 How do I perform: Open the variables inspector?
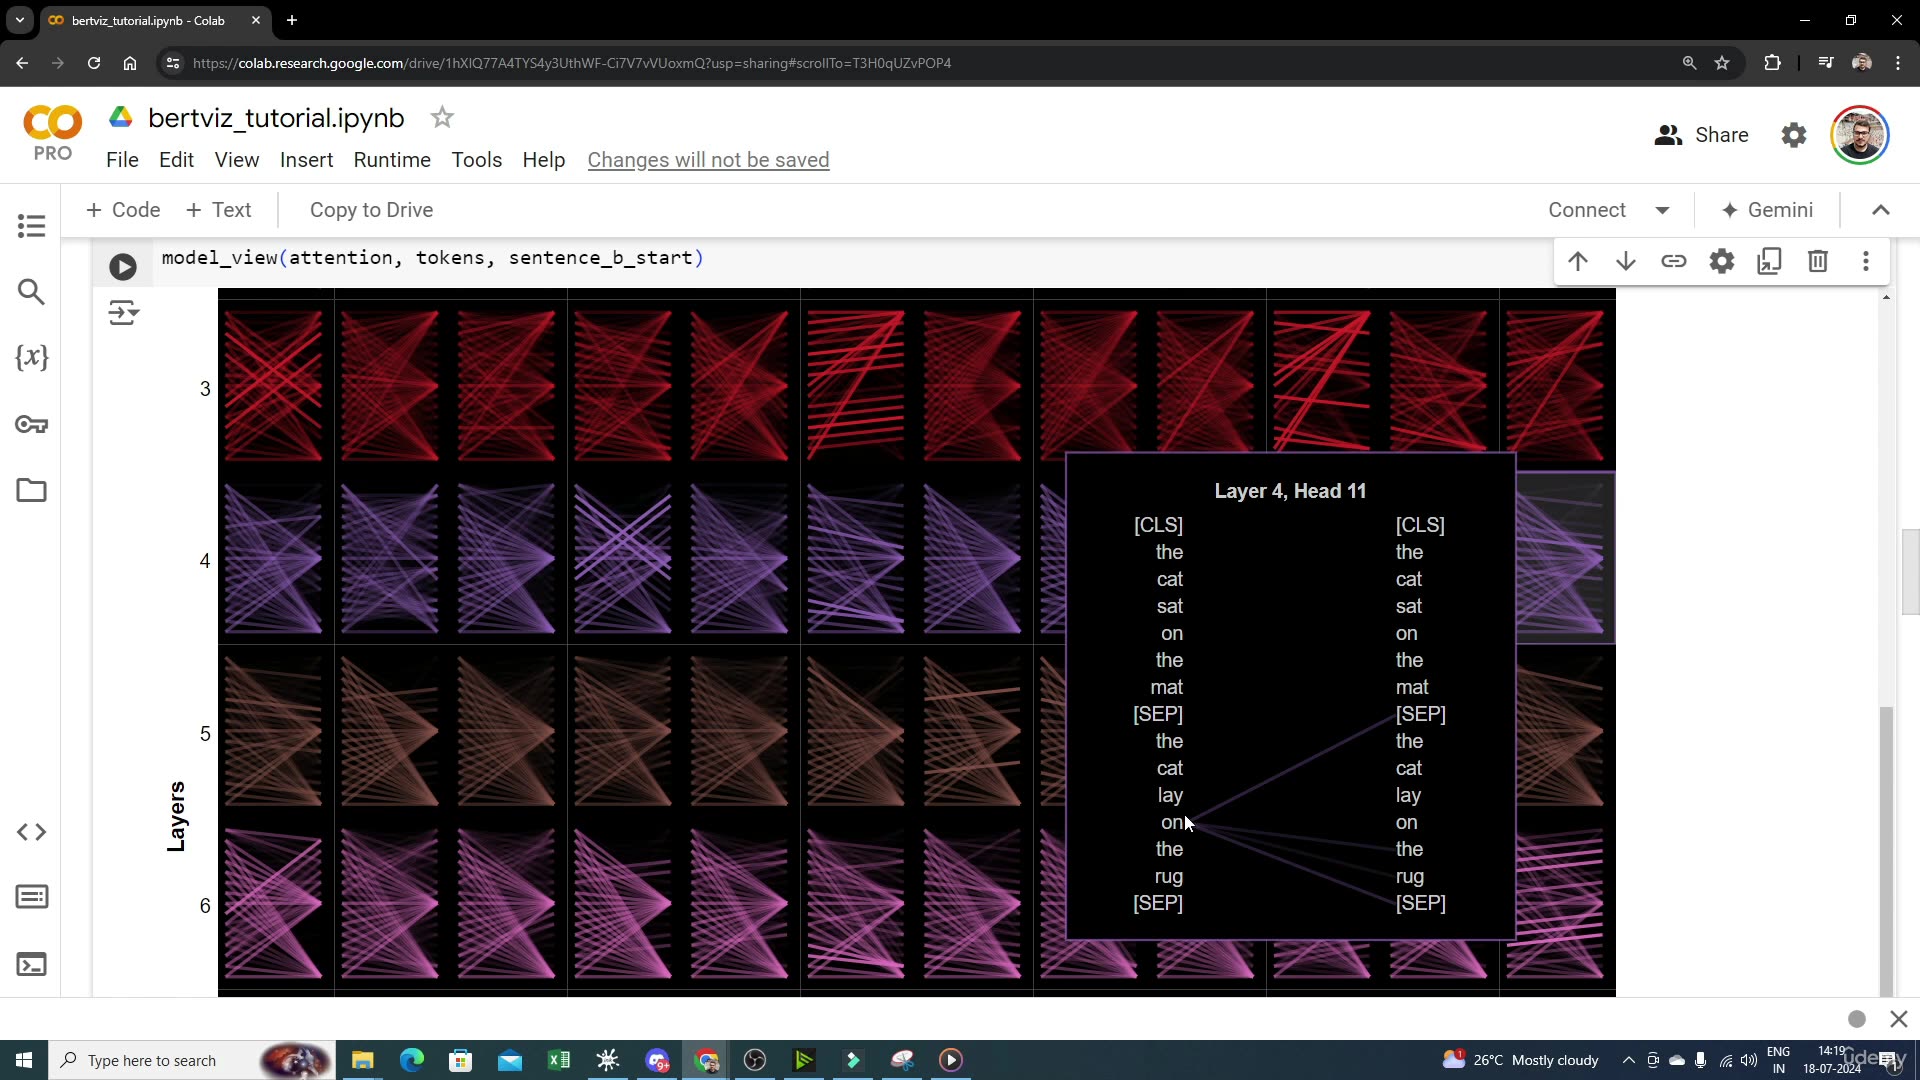pyautogui.click(x=31, y=357)
